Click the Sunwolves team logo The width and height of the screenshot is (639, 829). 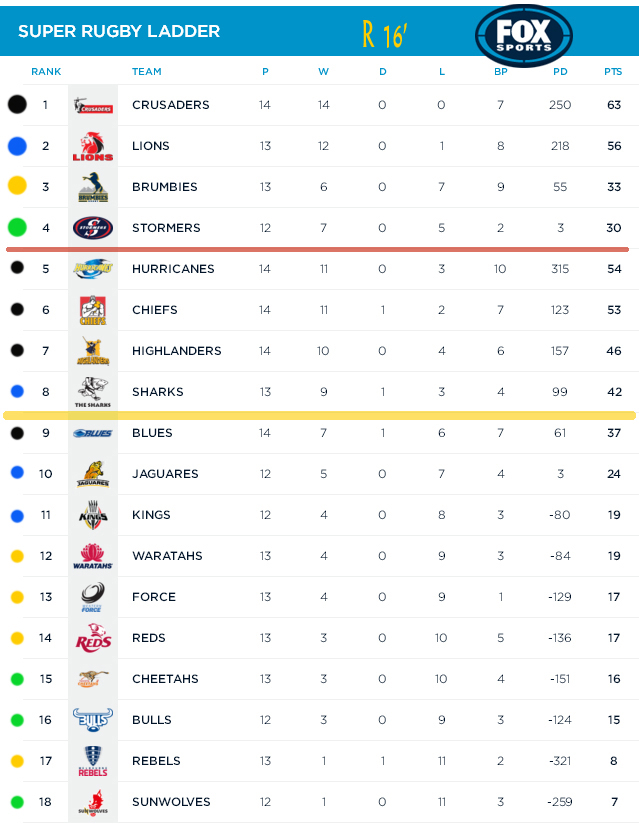[x=92, y=802]
